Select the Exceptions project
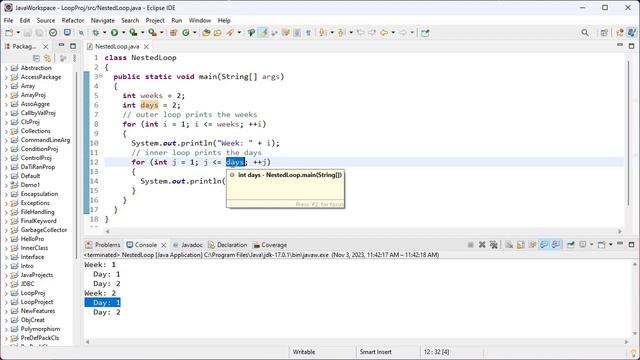 35,203
